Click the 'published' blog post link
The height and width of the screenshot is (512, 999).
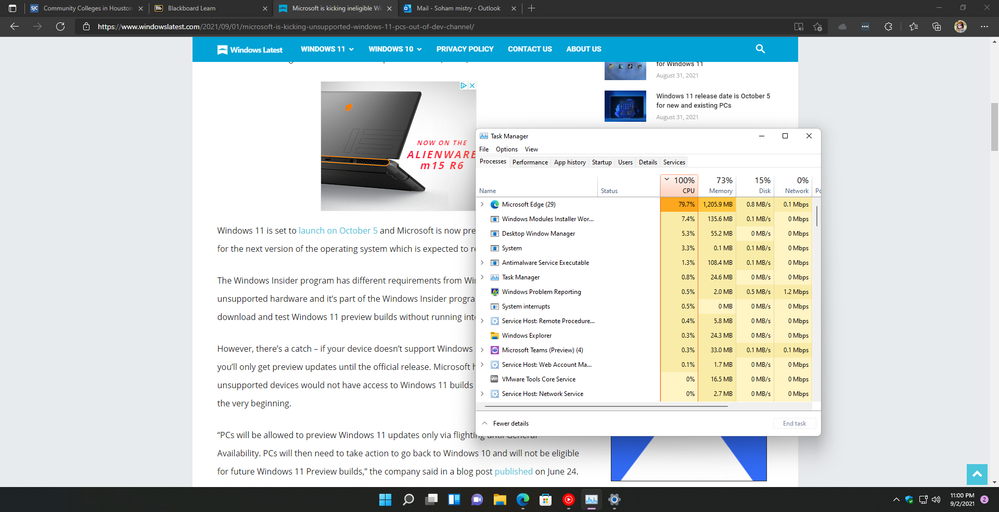[x=514, y=471]
